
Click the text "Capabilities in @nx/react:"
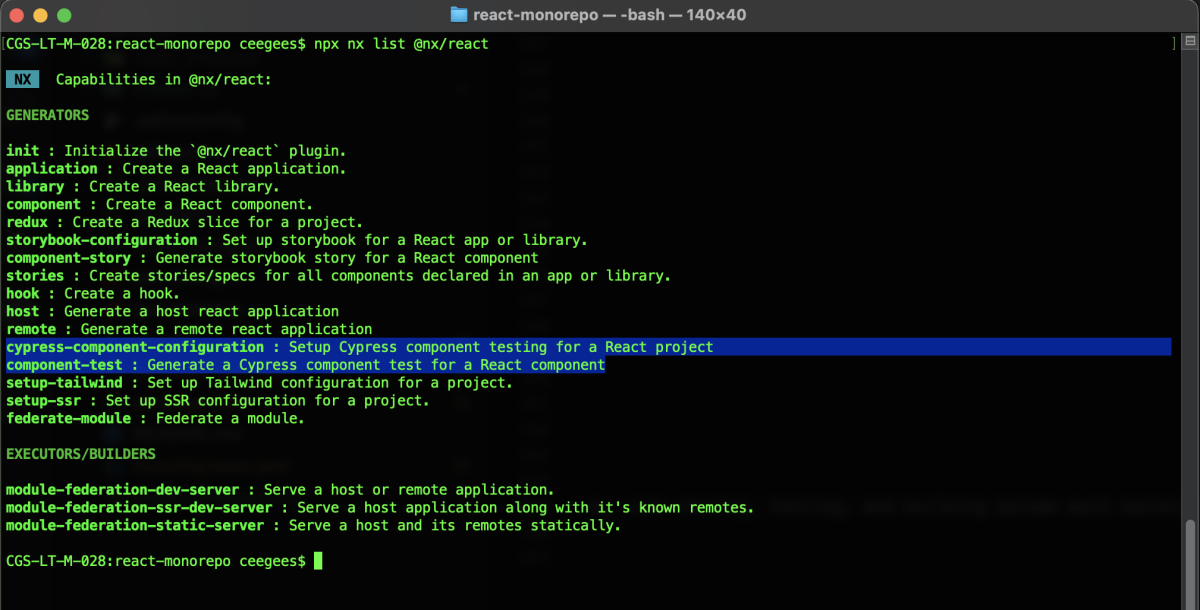(x=164, y=79)
